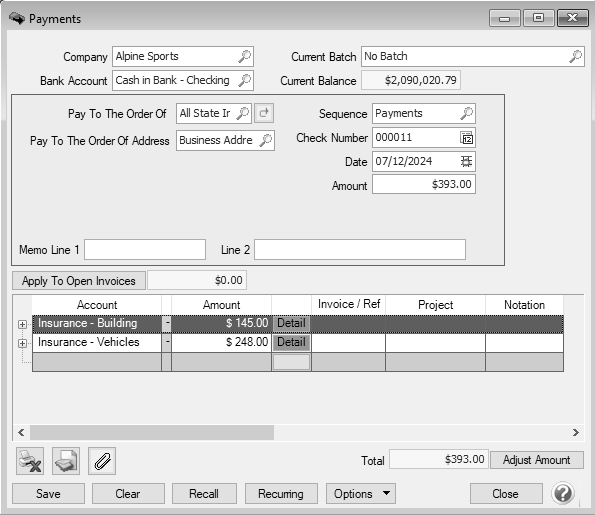Open Detail for Insurance - Vehicles row
The width and height of the screenshot is (595, 515).
point(291,342)
